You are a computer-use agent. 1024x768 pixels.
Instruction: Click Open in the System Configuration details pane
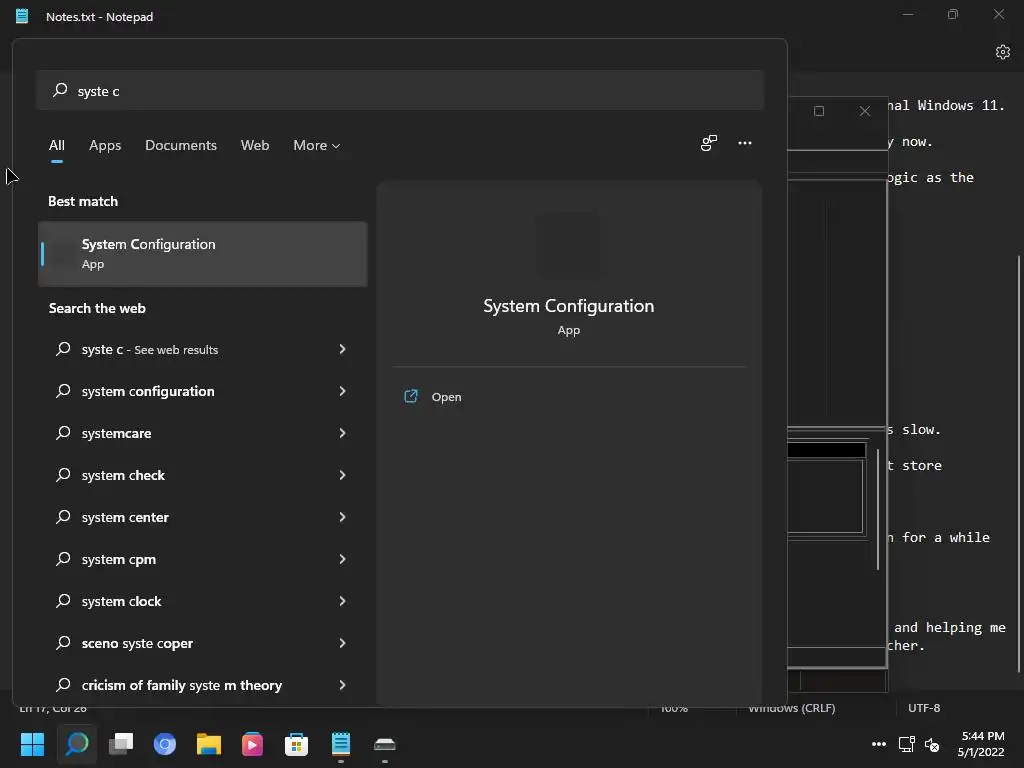pyautogui.click(x=446, y=397)
